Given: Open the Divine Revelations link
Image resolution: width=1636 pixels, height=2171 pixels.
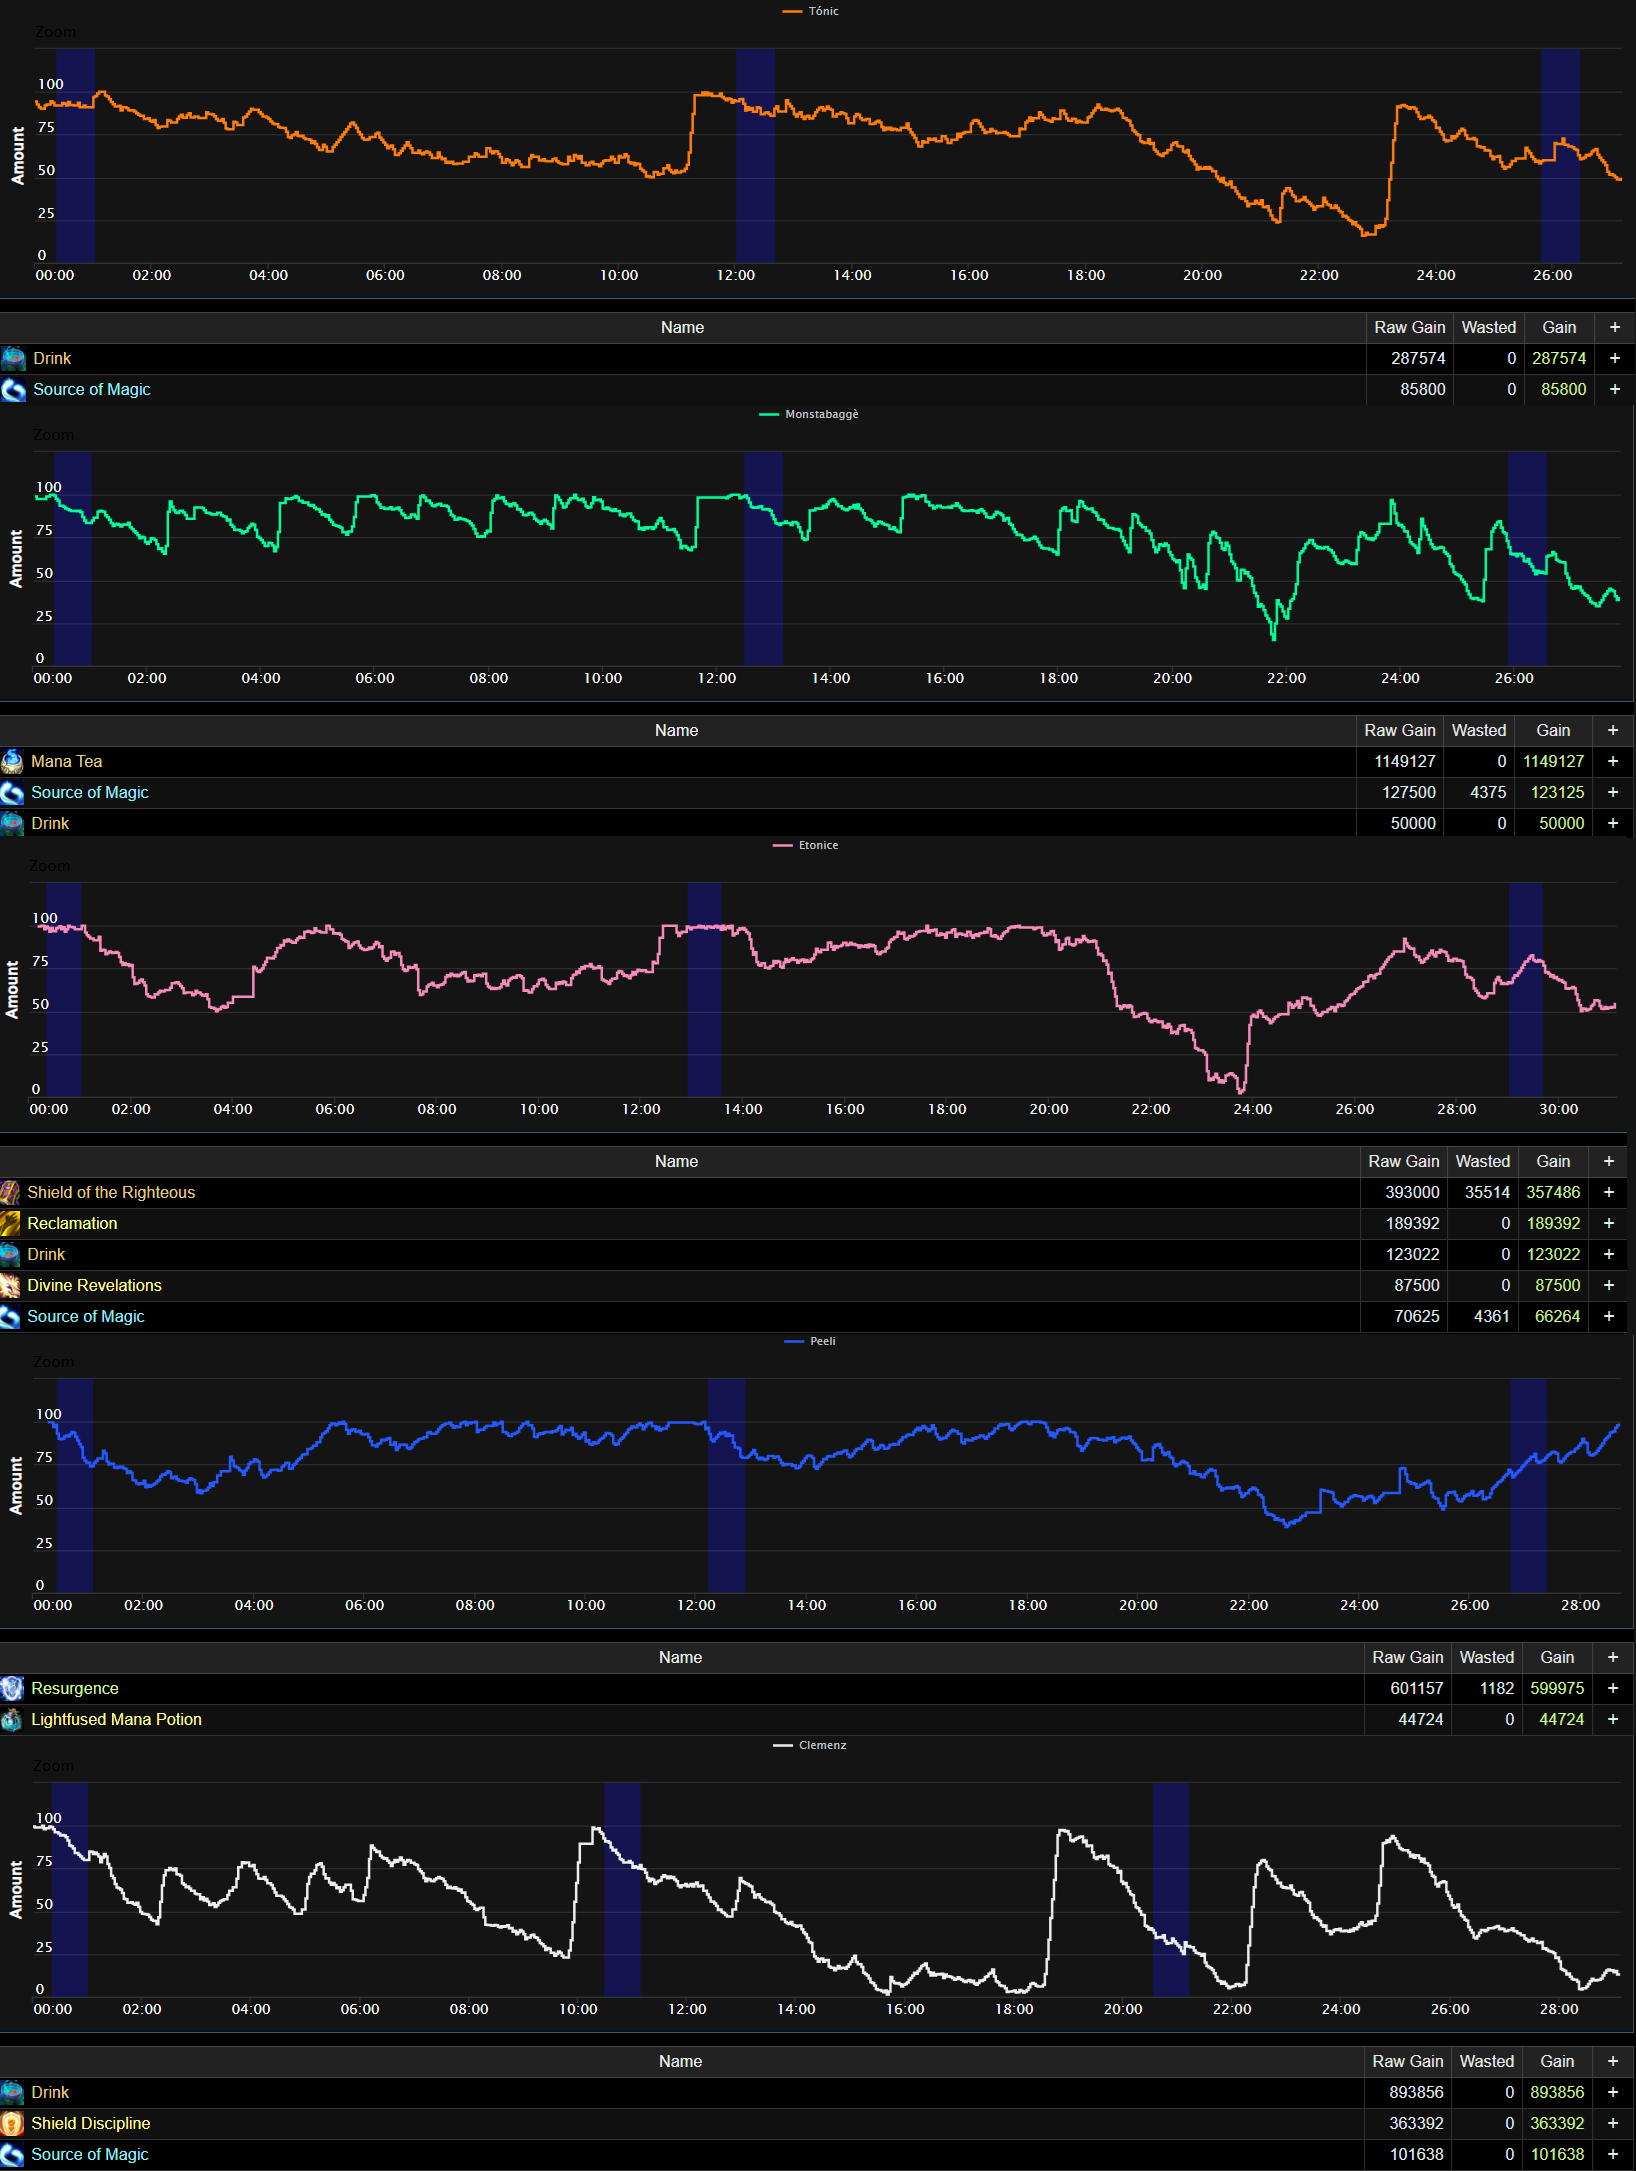Looking at the screenshot, I should [x=94, y=1286].
